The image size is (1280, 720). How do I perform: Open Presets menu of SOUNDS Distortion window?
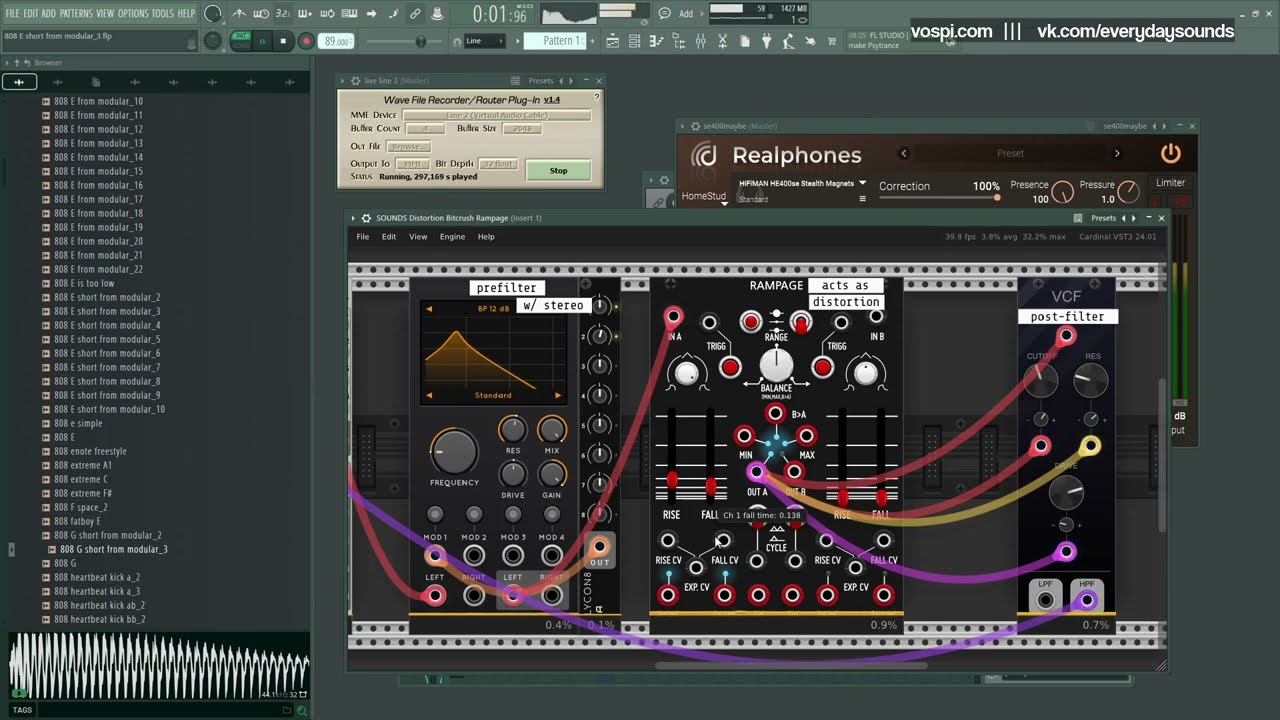1103,218
